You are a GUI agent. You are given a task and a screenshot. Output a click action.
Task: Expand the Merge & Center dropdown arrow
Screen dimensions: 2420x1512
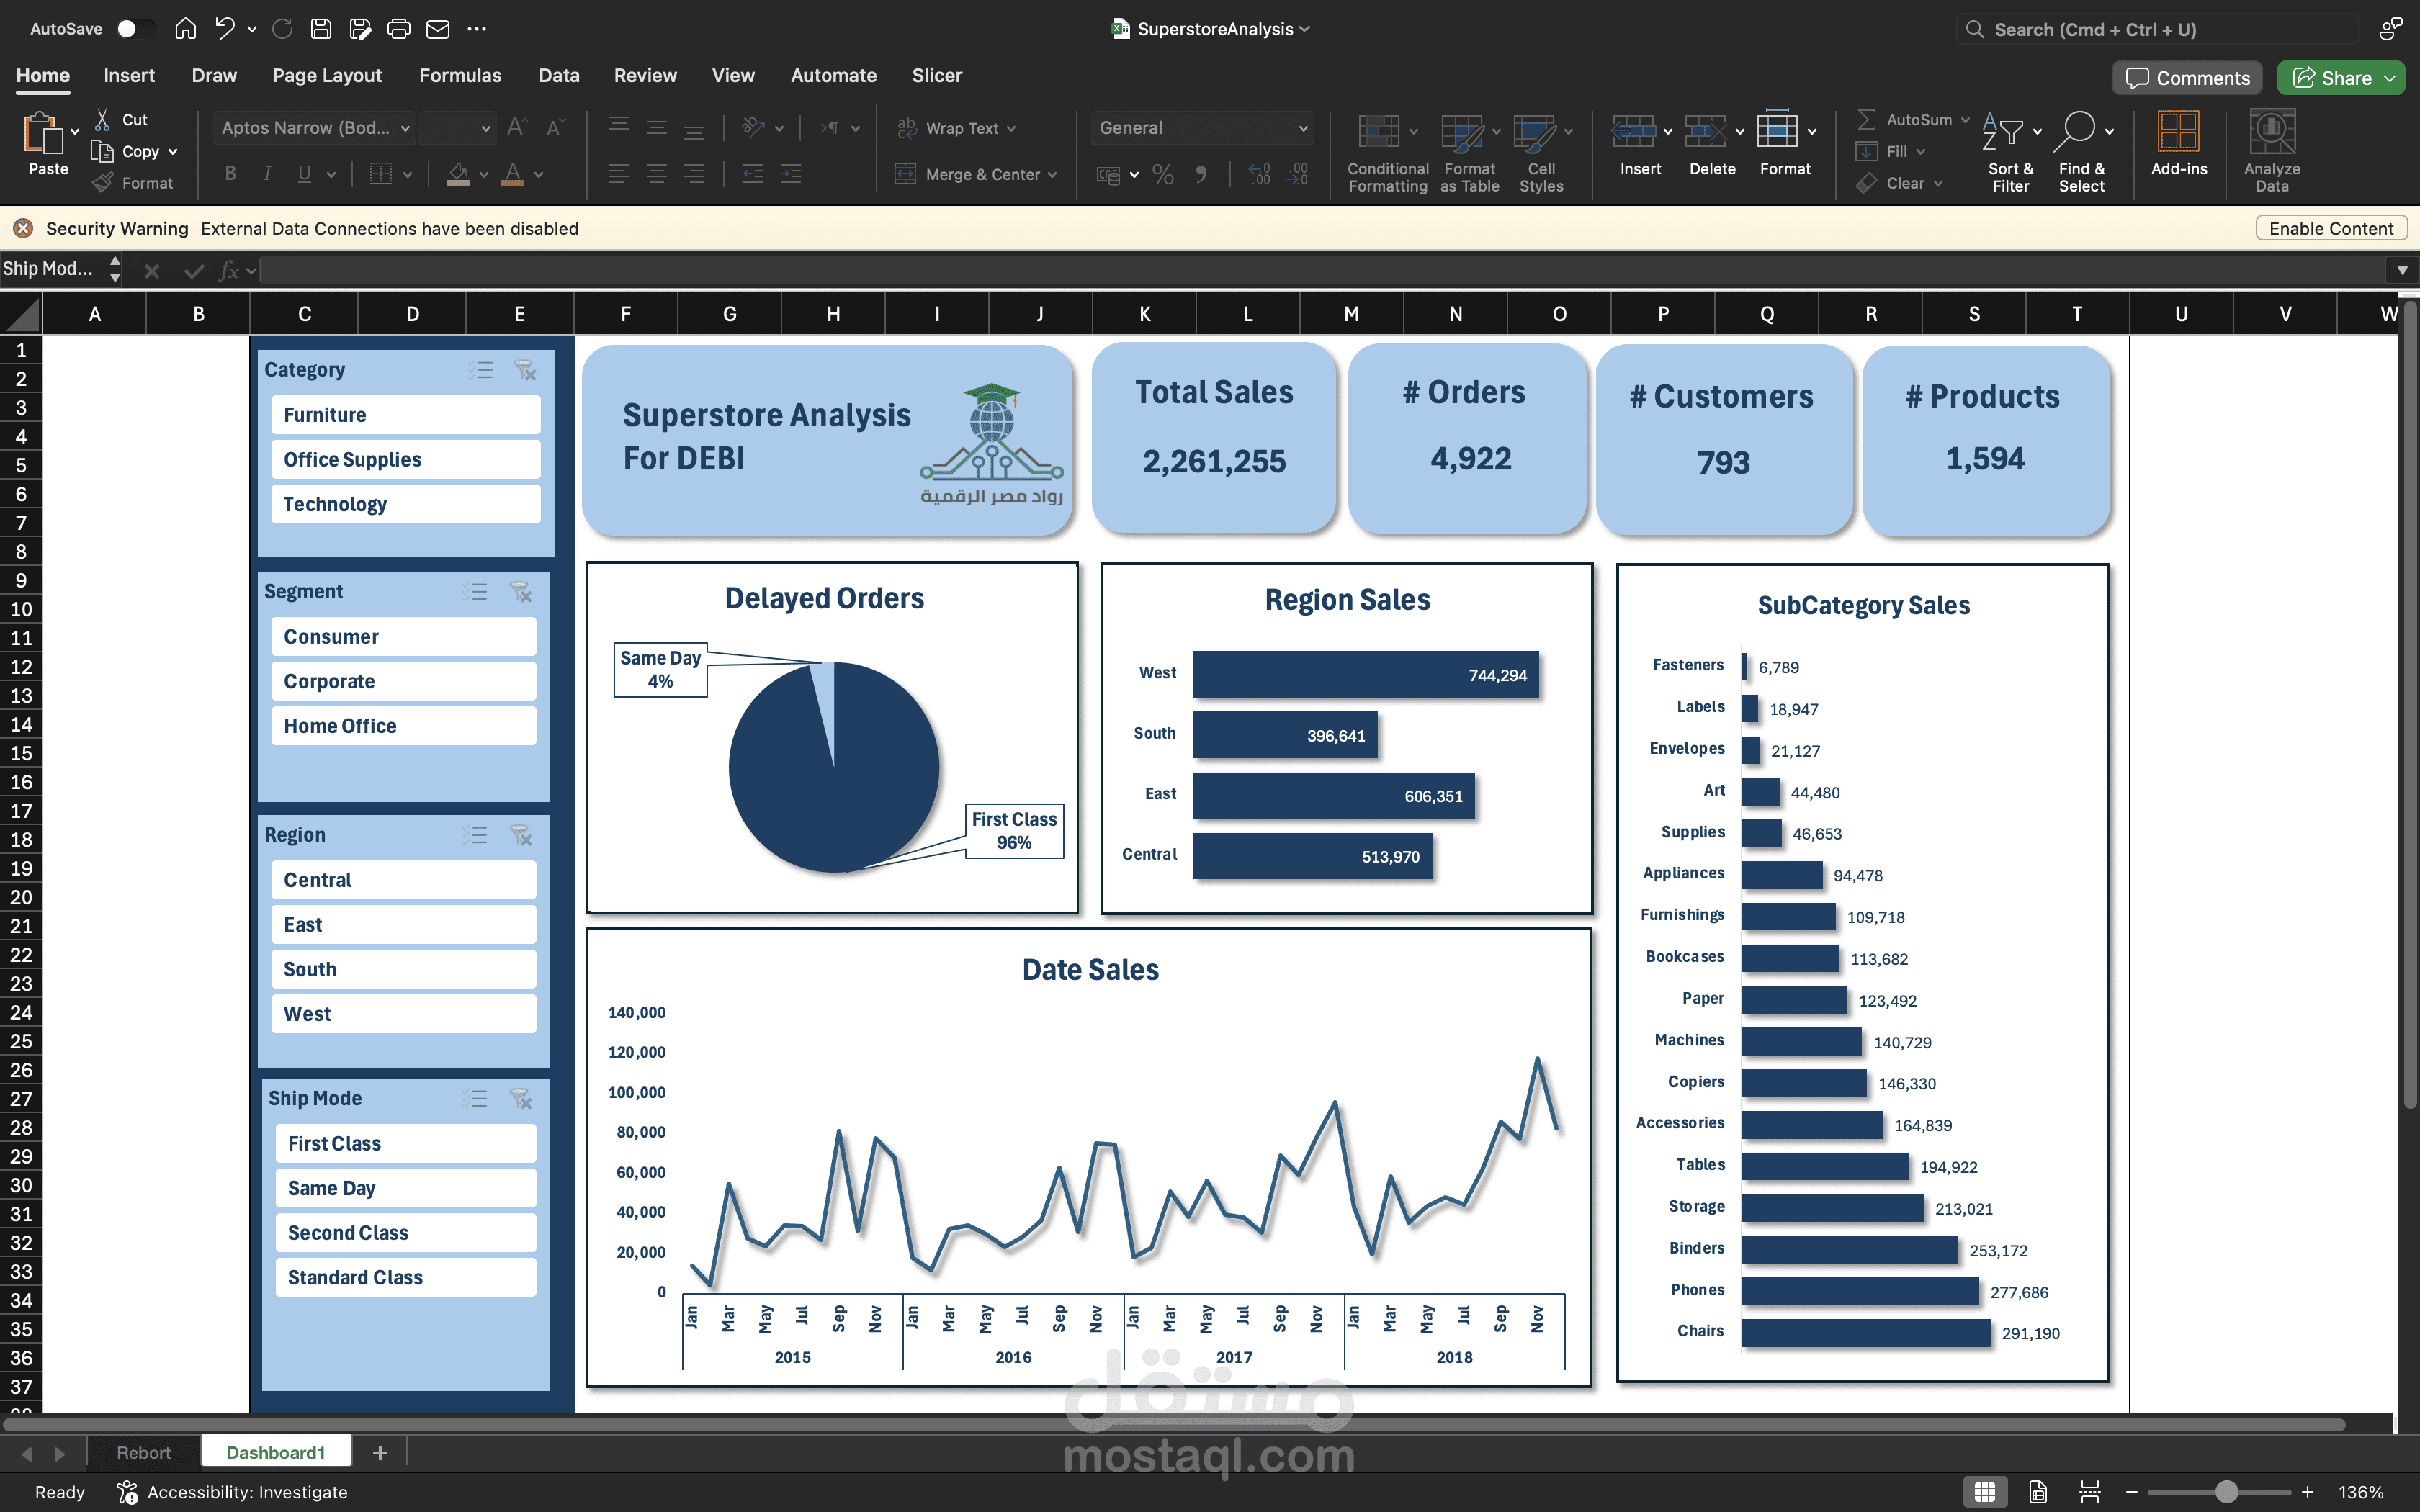pos(1053,175)
